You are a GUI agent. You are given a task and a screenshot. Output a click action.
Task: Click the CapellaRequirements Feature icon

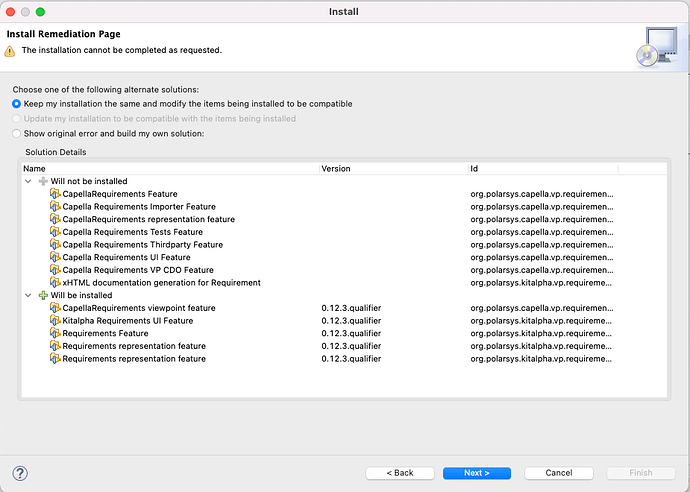point(55,194)
